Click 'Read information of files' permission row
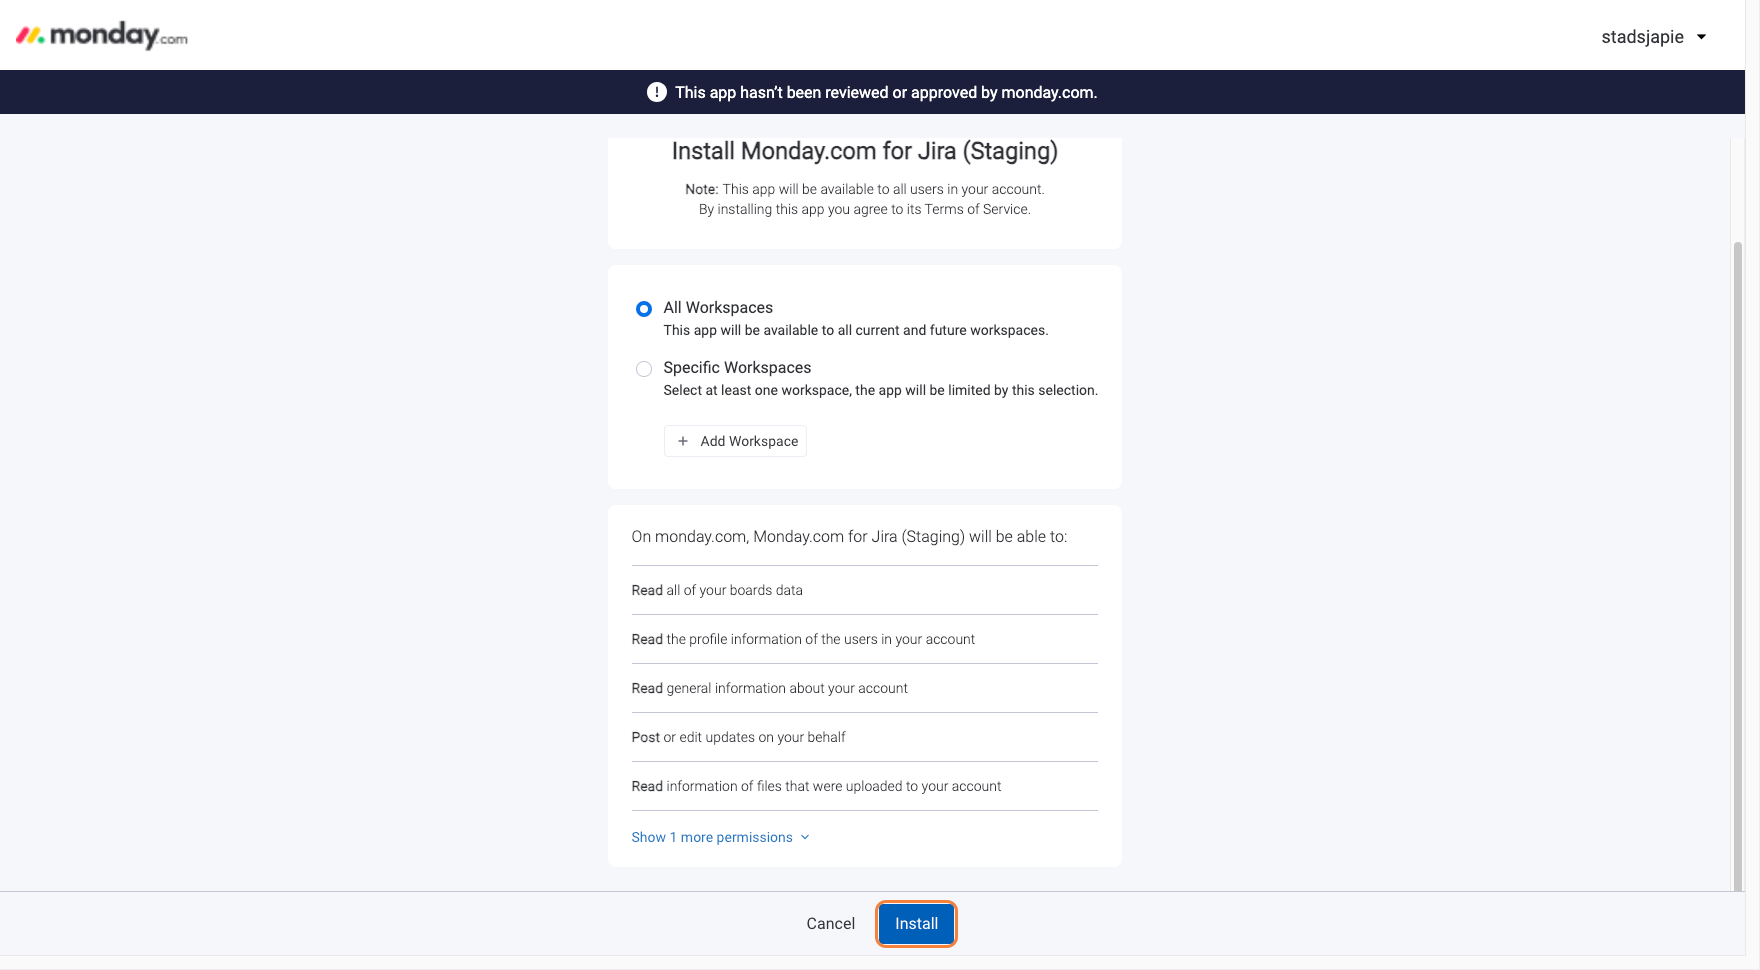The height and width of the screenshot is (970, 1760). click(x=864, y=786)
